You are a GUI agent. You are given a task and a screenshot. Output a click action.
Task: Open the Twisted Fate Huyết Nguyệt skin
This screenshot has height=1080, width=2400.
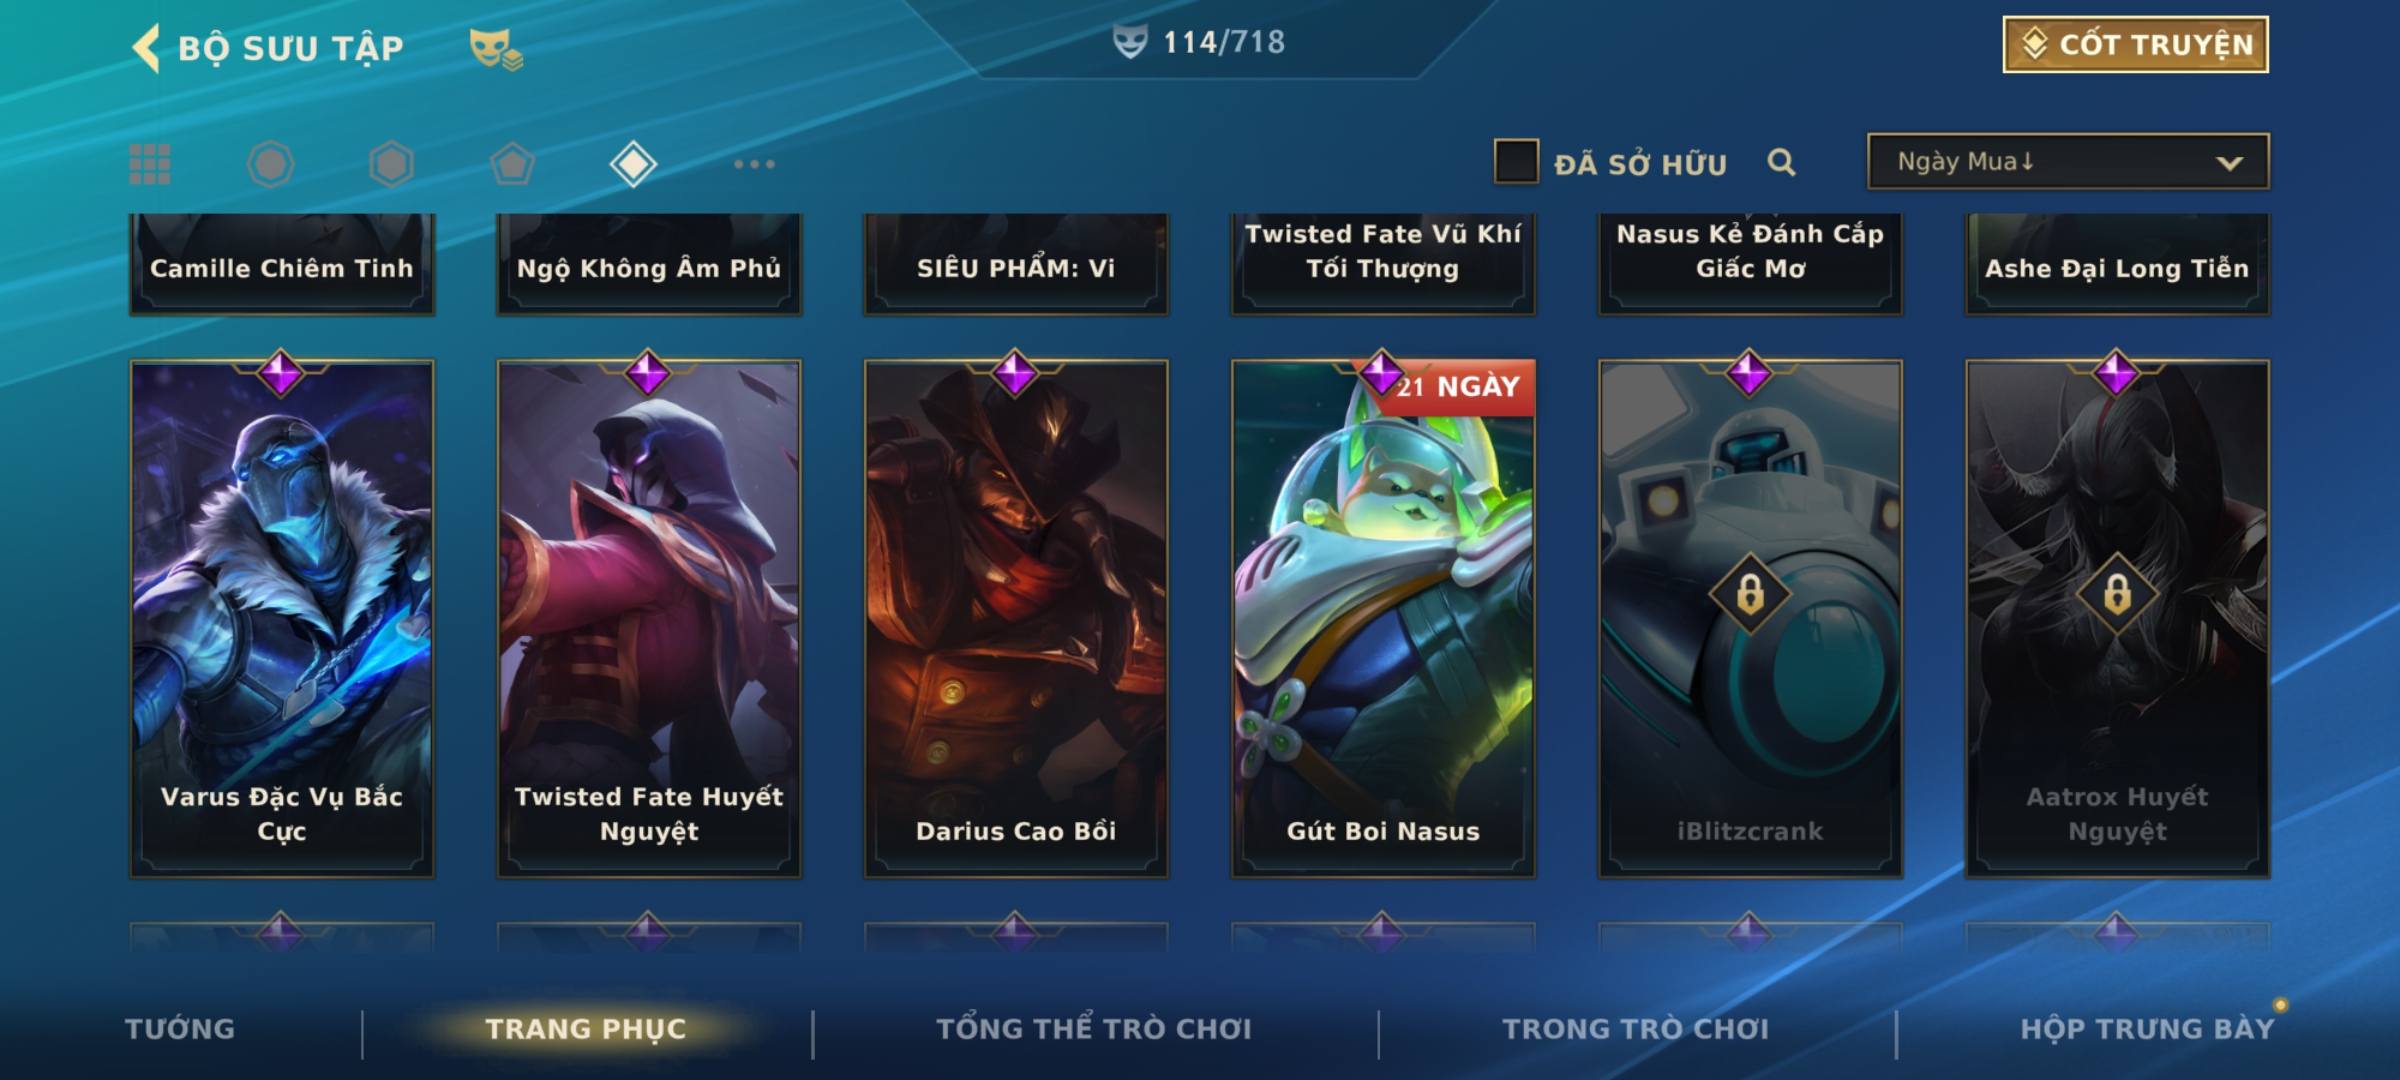click(x=649, y=618)
